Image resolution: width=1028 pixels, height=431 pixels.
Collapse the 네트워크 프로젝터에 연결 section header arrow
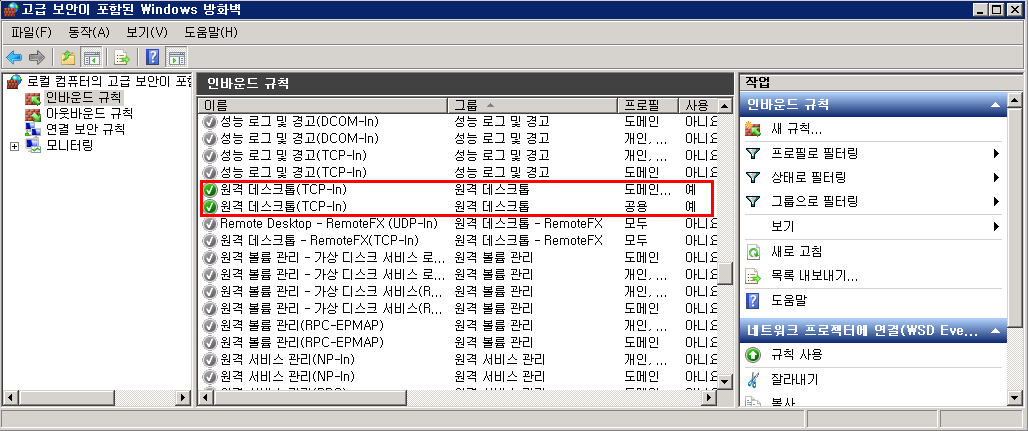(x=995, y=331)
